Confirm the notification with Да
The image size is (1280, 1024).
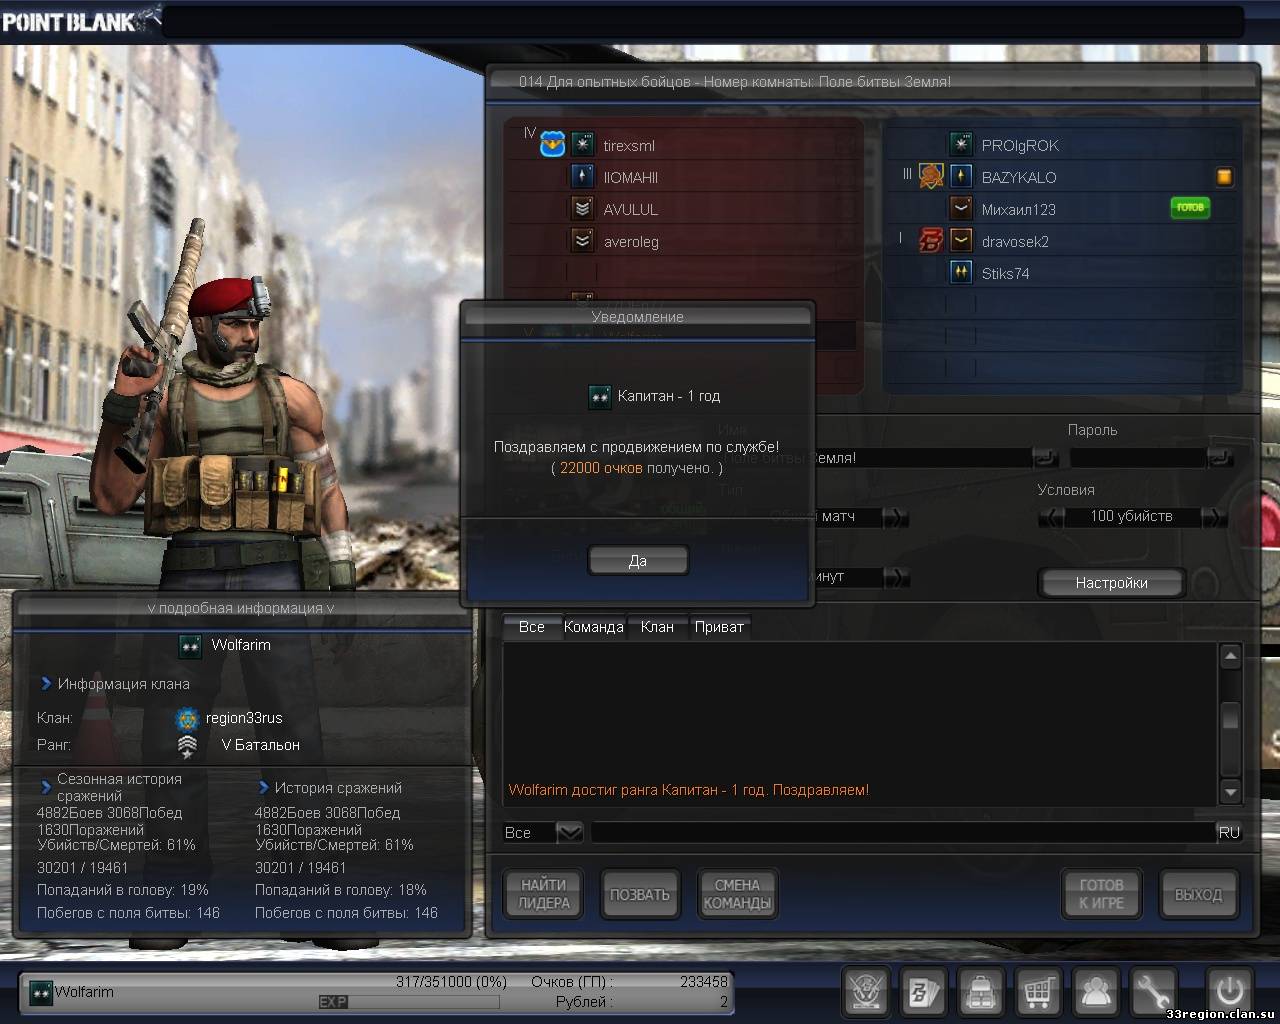coord(638,561)
